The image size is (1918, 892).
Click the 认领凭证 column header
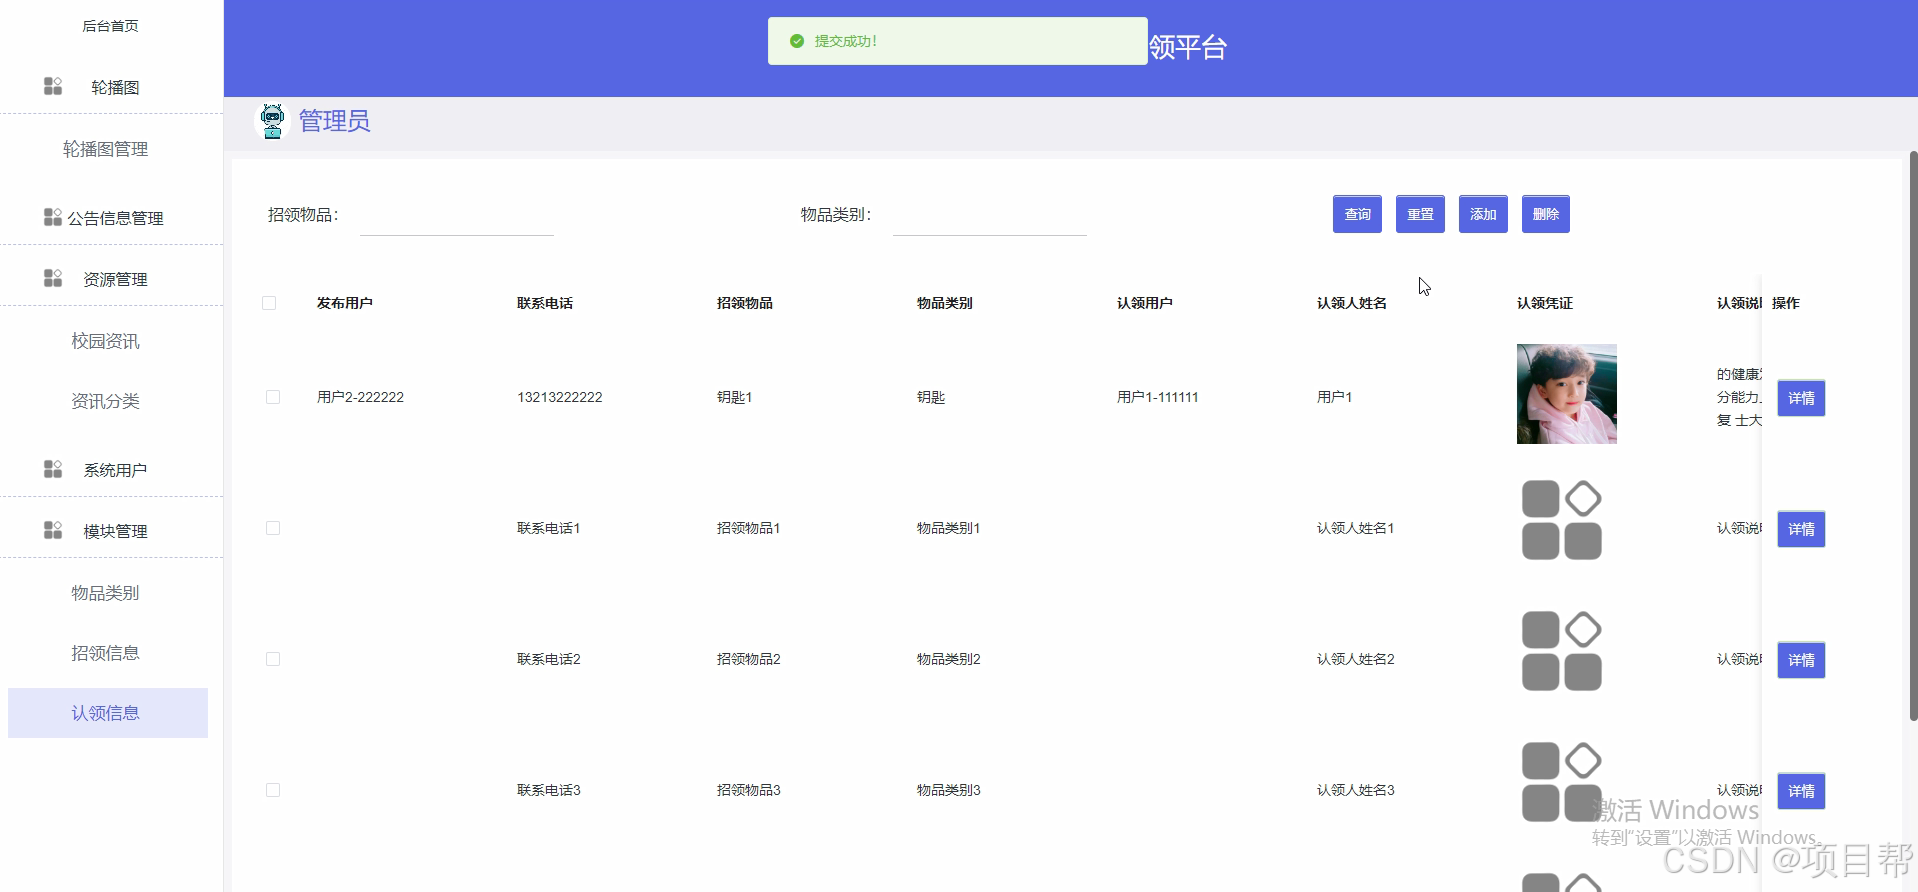tap(1545, 303)
